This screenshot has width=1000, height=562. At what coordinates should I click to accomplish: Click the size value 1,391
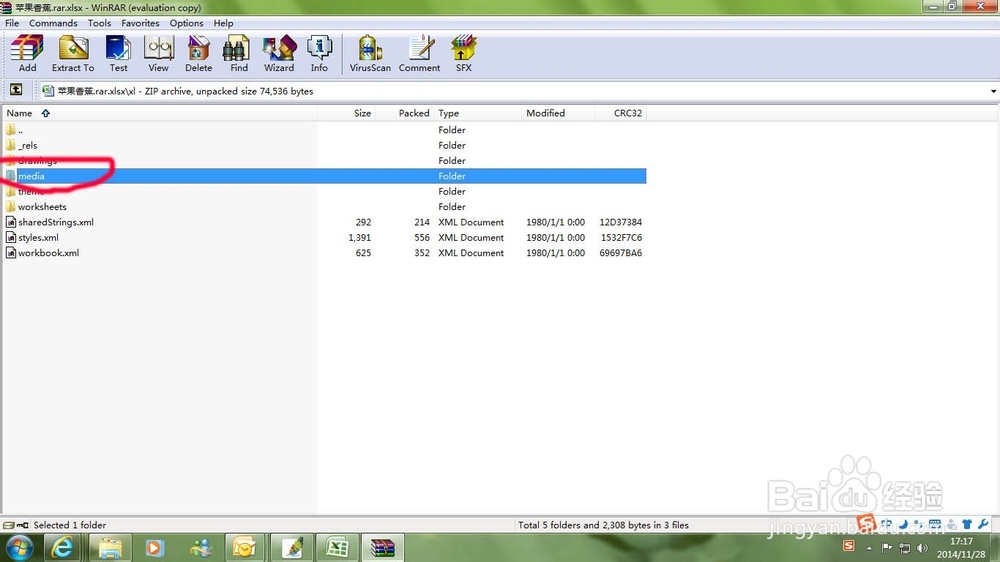[360, 237]
